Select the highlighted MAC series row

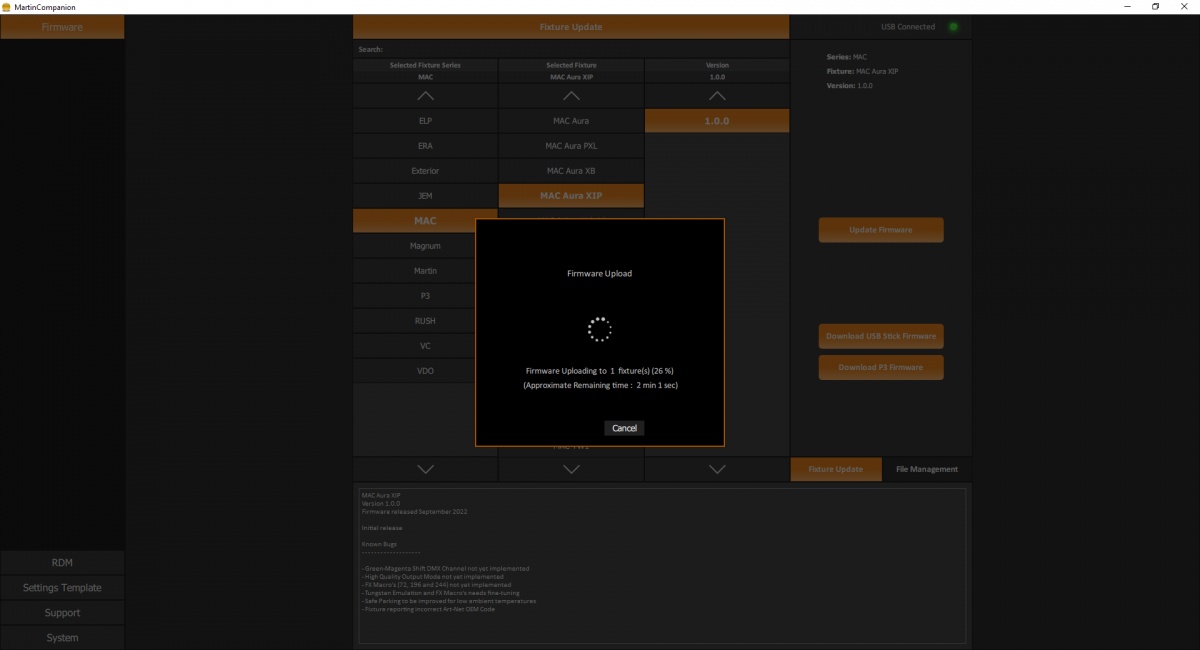point(425,221)
